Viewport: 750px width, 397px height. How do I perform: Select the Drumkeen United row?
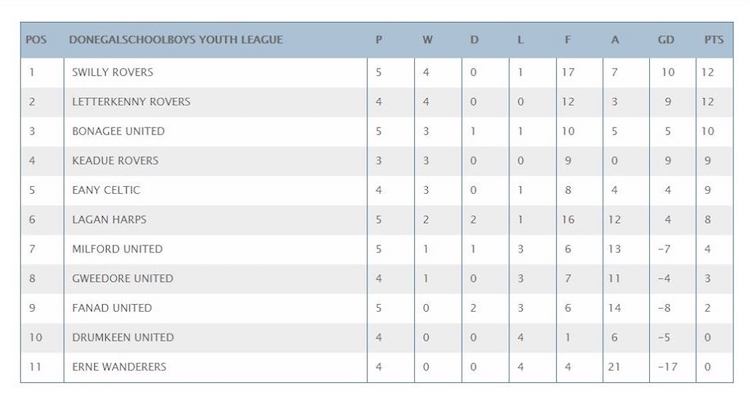[376, 338]
